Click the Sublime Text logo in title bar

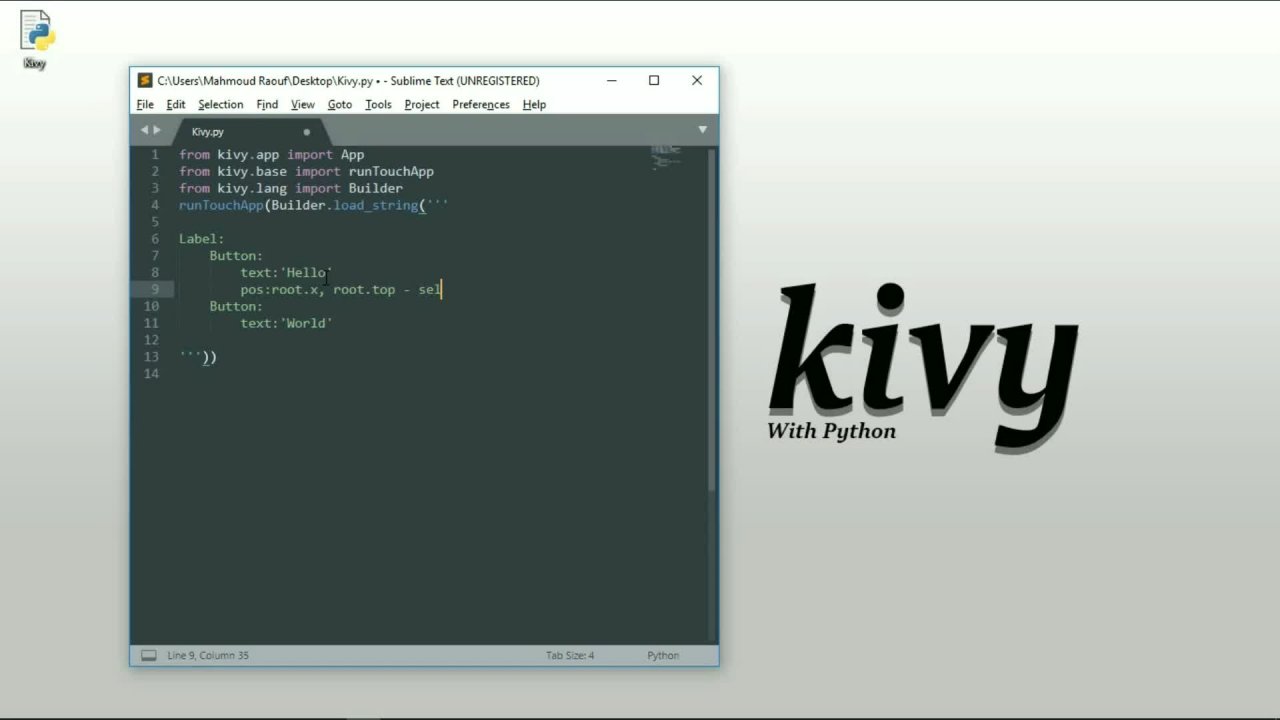[145, 81]
